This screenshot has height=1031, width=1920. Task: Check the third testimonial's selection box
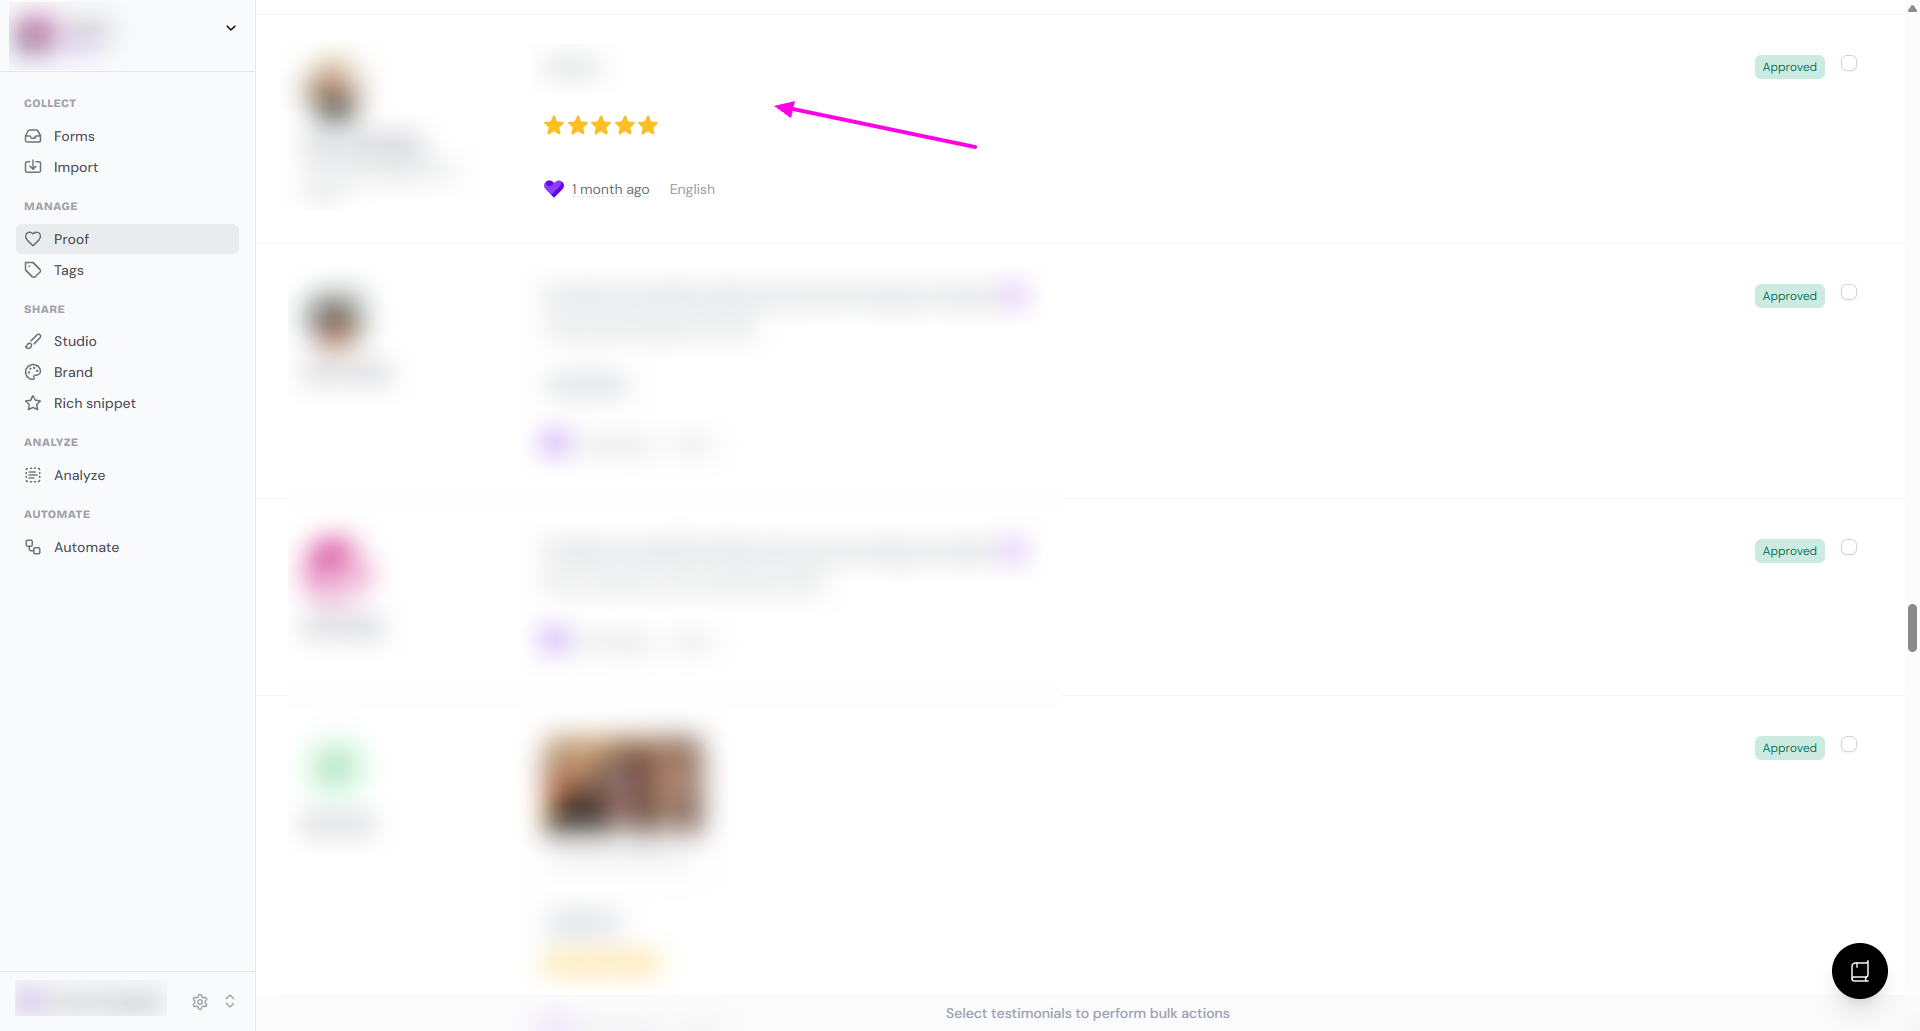pos(1849,547)
